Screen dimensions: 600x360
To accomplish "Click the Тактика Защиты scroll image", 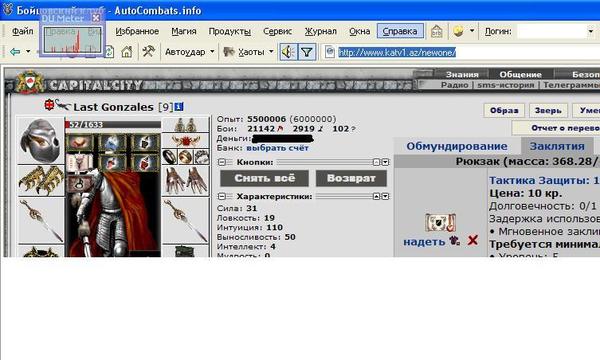I will pyautogui.click(x=440, y=222).
